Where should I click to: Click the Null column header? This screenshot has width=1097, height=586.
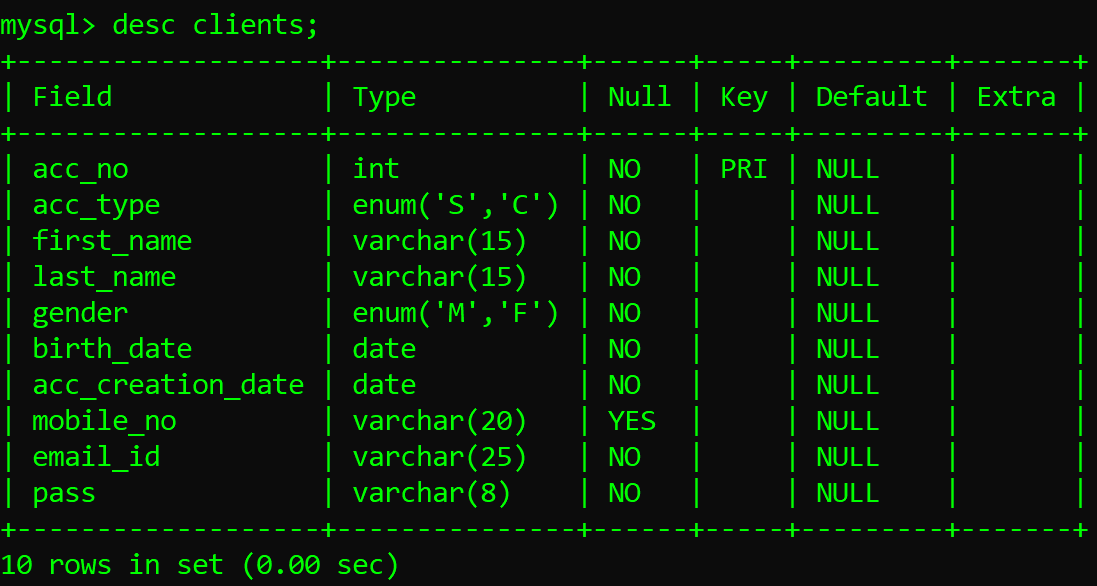click(639, 97)
